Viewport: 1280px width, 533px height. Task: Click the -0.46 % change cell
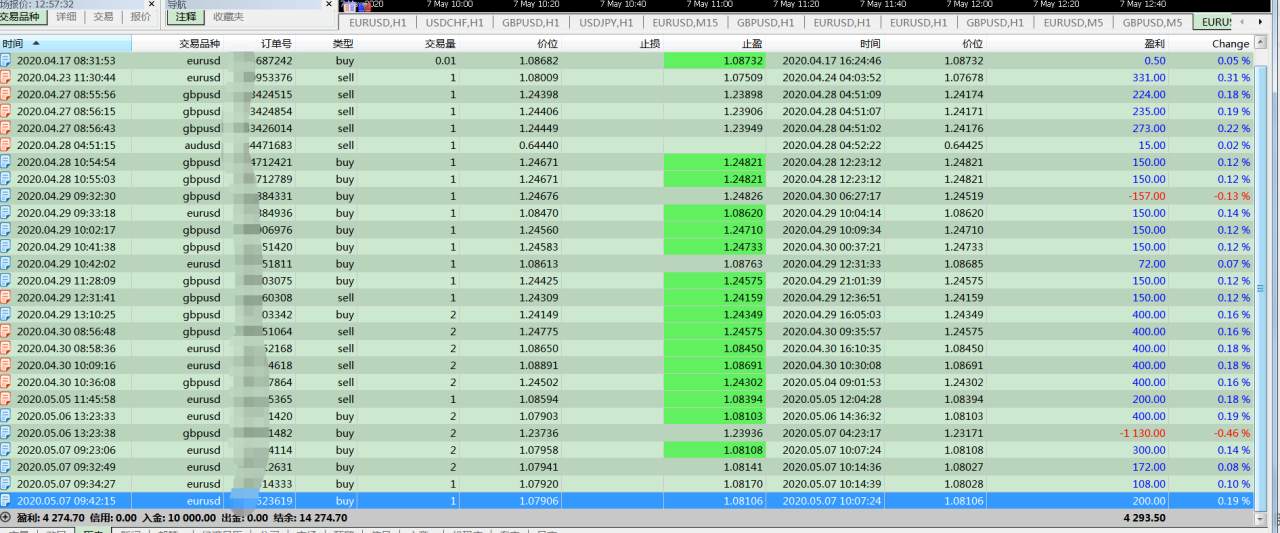pos(1231,433)
